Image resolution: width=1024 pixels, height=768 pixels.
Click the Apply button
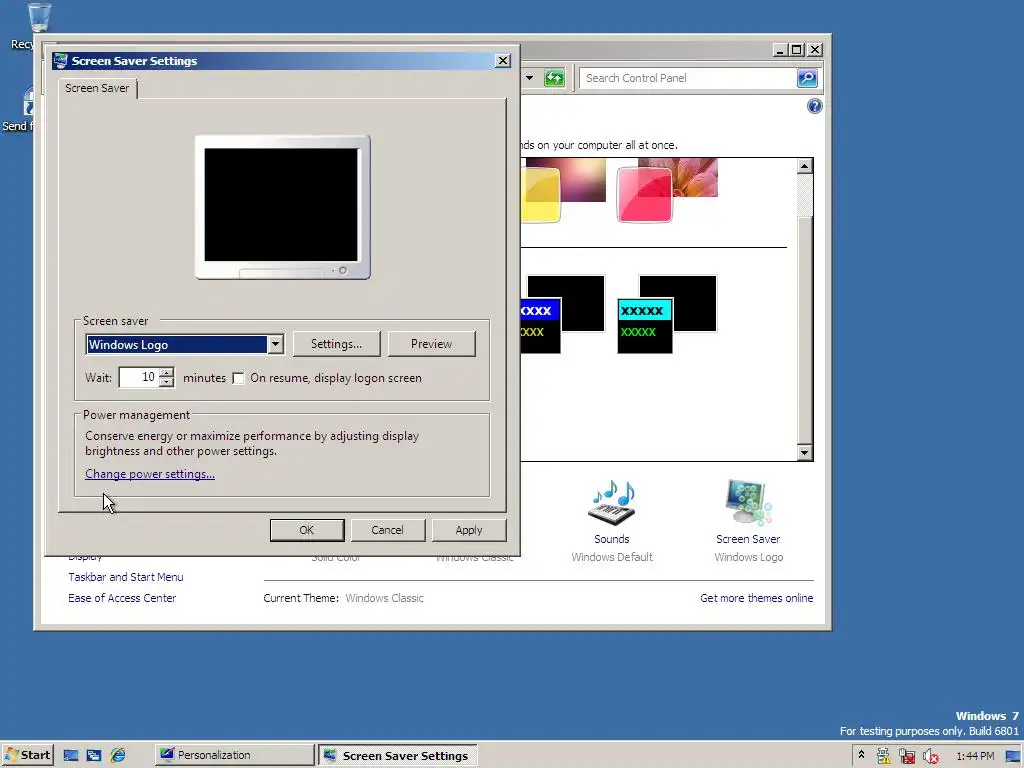click(x=469, y=530)
